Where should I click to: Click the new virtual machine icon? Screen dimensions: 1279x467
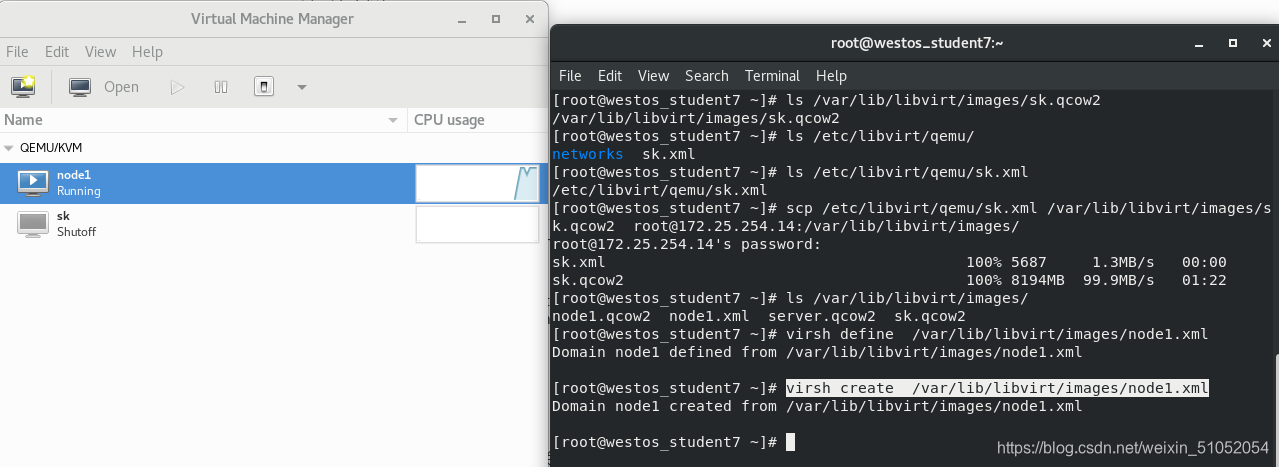23,87
